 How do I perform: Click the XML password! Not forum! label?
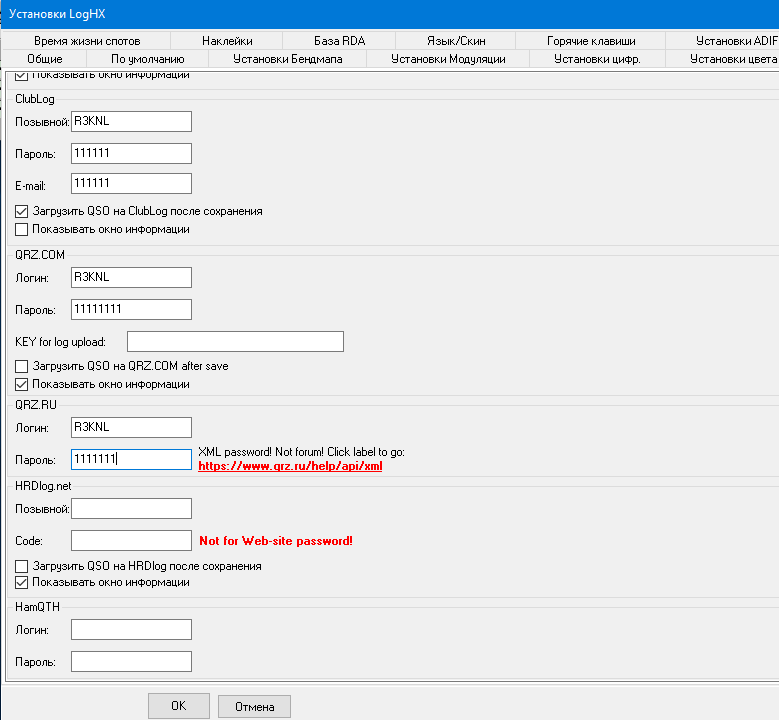point(301,452)
